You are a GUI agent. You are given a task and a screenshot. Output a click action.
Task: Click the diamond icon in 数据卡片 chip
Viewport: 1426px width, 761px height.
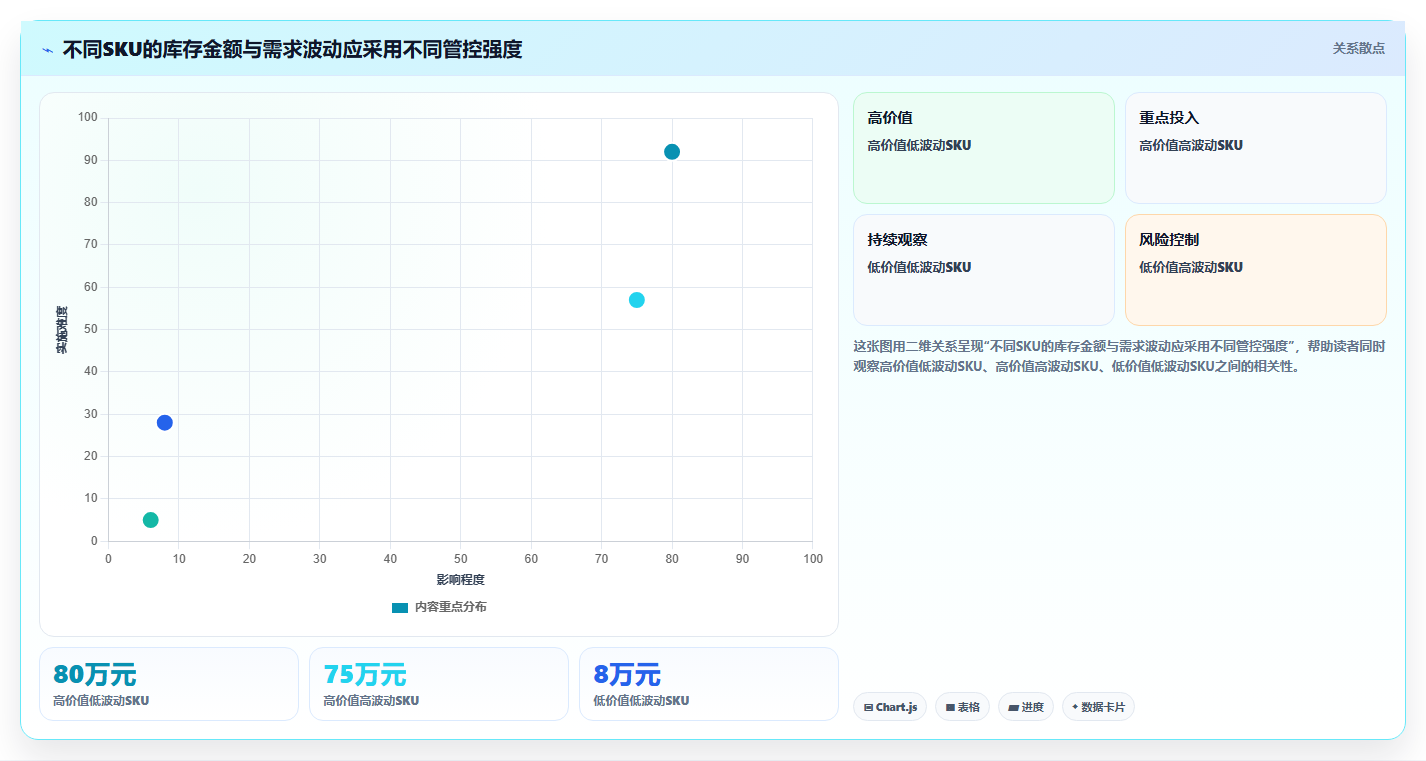click(x=1075, y=707)
